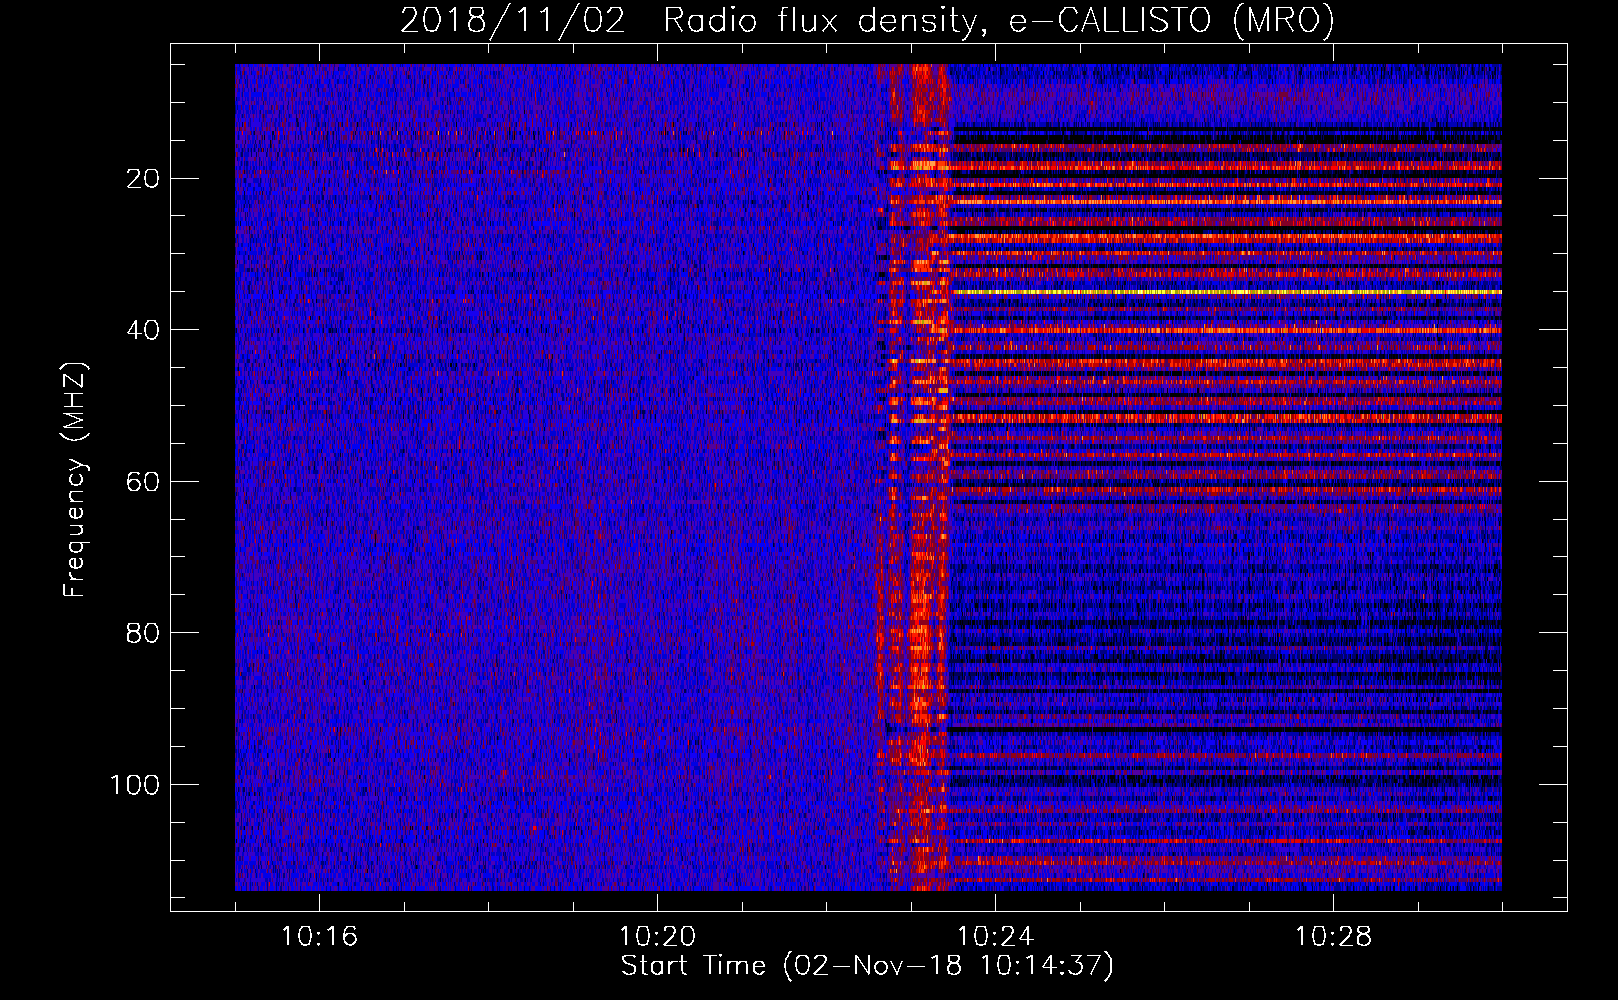Click the 'Start Time (02-Nov-18 10:14:37)' label
The width and height of the screenshot is (1618, 1000).
click(x=867, y=966)
